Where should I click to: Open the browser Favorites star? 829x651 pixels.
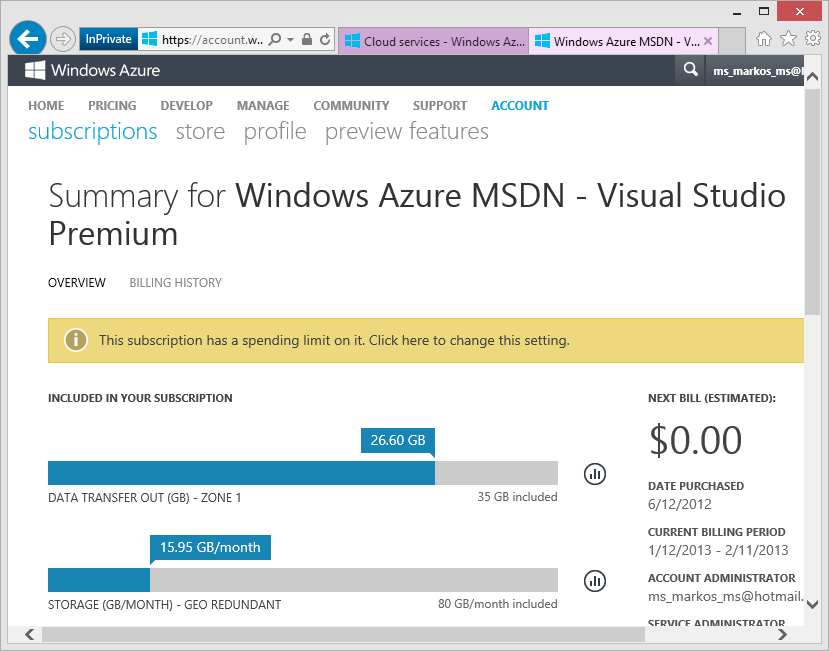(788, 39)
